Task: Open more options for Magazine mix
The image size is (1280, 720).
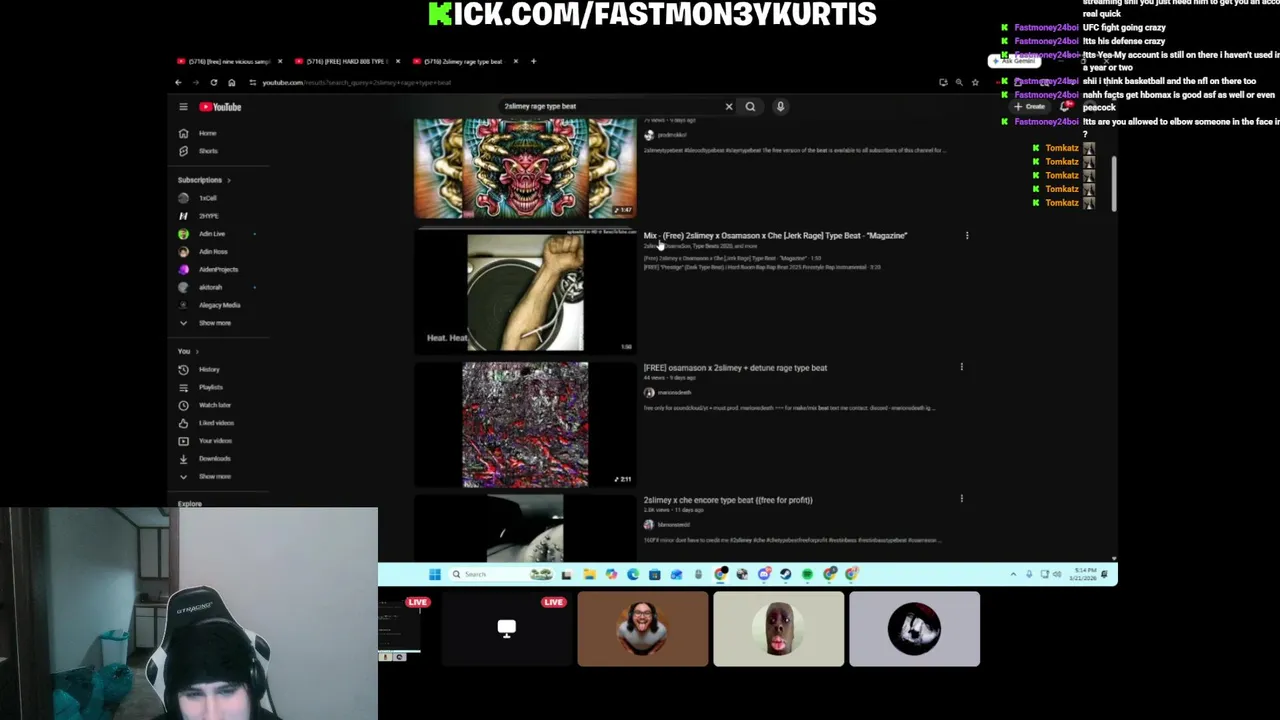Action: (x=966, y=236)
